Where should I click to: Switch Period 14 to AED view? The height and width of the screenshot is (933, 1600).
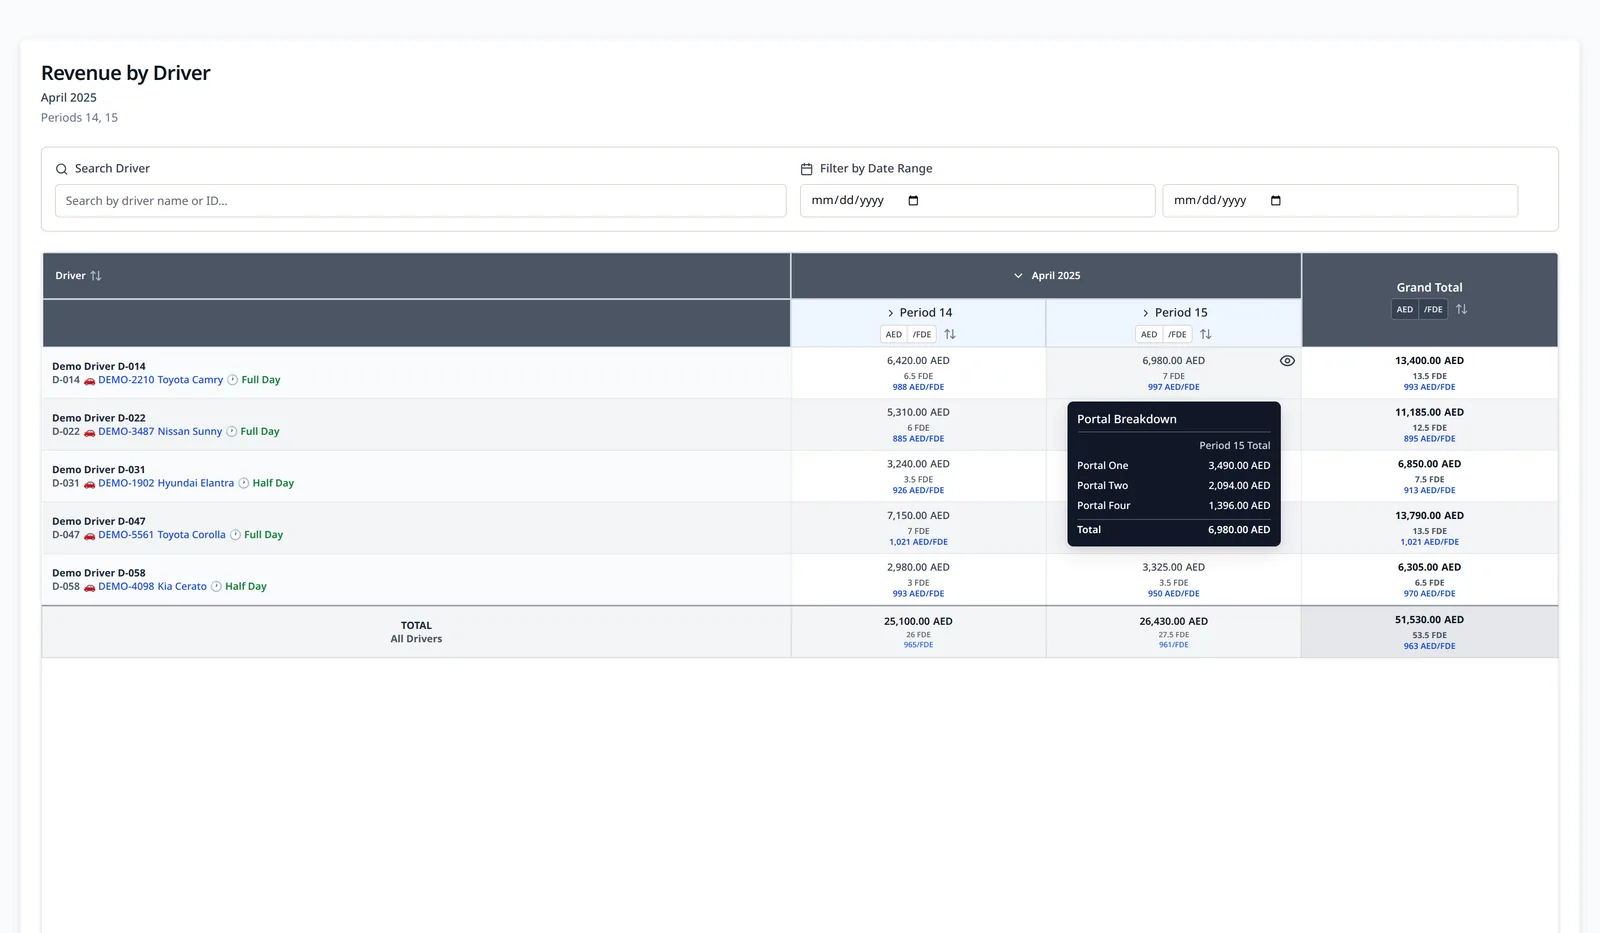tap(894, 335)
